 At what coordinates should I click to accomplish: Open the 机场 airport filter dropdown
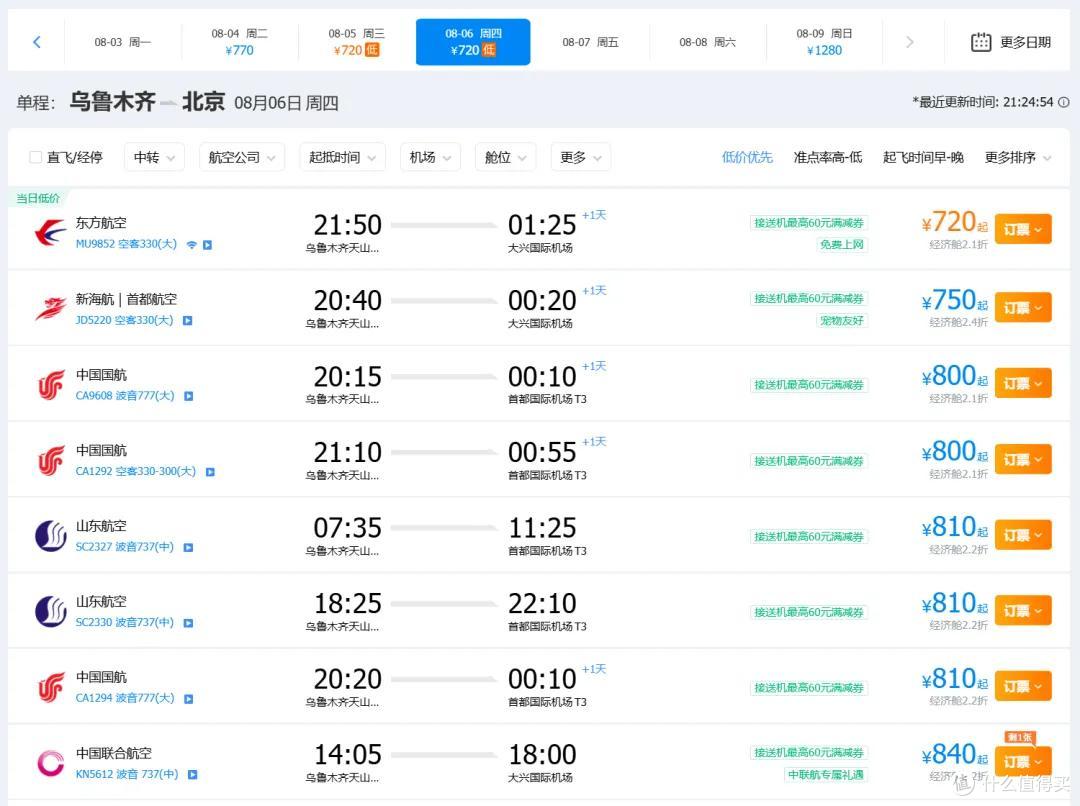coord(430,158)
